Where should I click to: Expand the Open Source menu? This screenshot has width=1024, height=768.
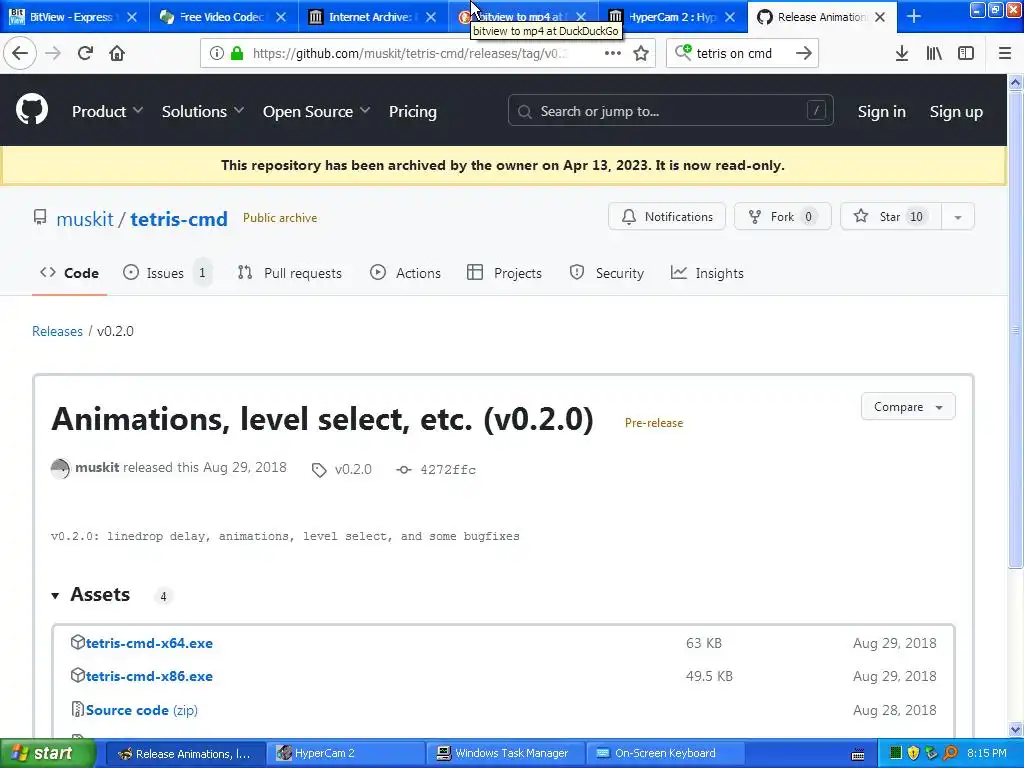coord(316,112)
